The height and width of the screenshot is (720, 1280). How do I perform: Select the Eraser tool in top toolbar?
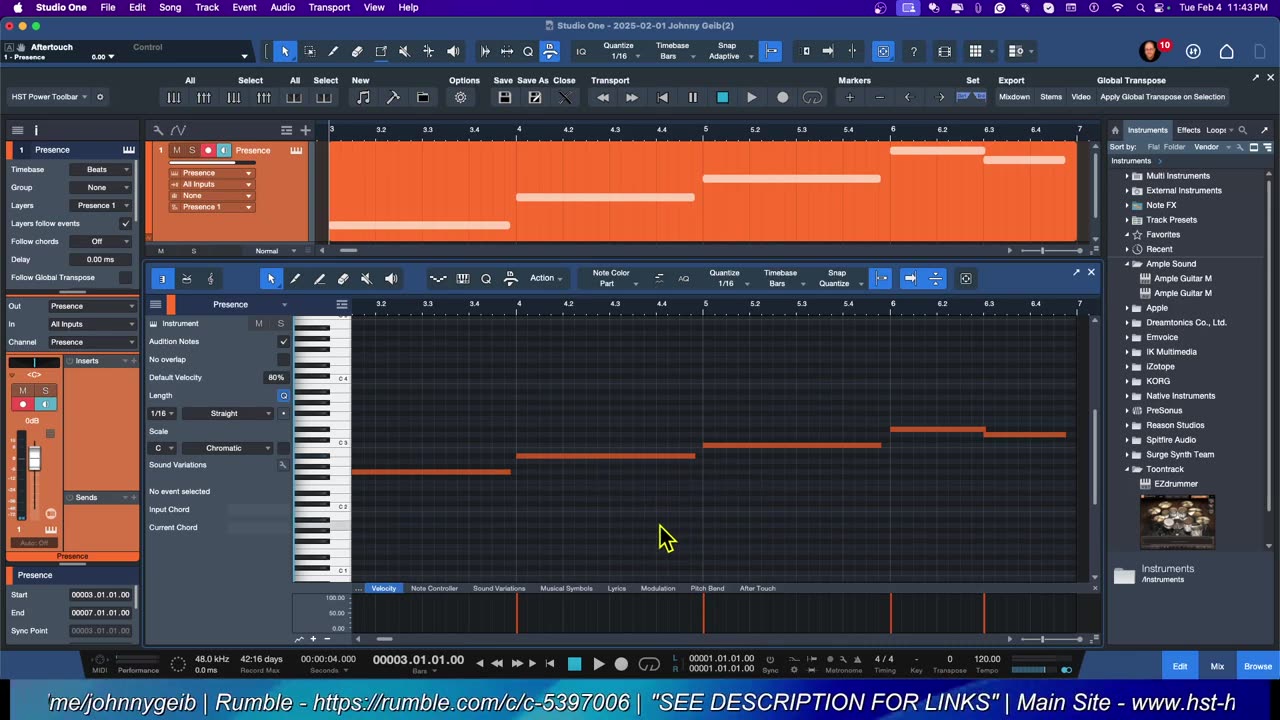click(357, 51)
